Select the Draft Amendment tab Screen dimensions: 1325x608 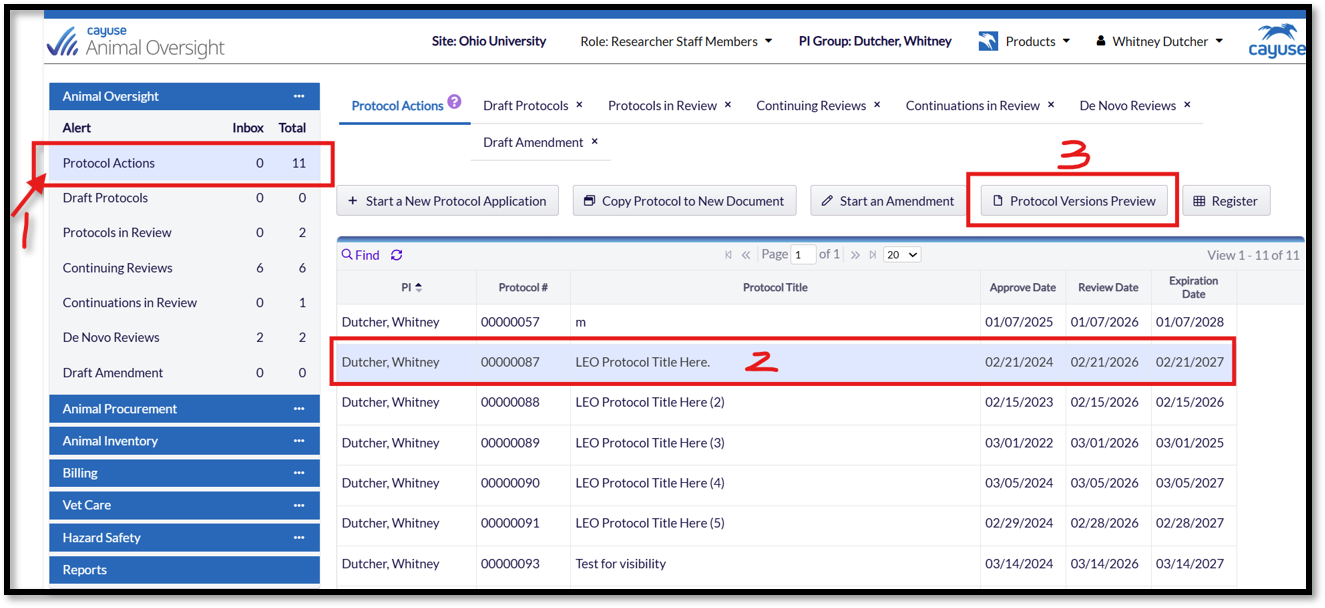coord(533,143)
